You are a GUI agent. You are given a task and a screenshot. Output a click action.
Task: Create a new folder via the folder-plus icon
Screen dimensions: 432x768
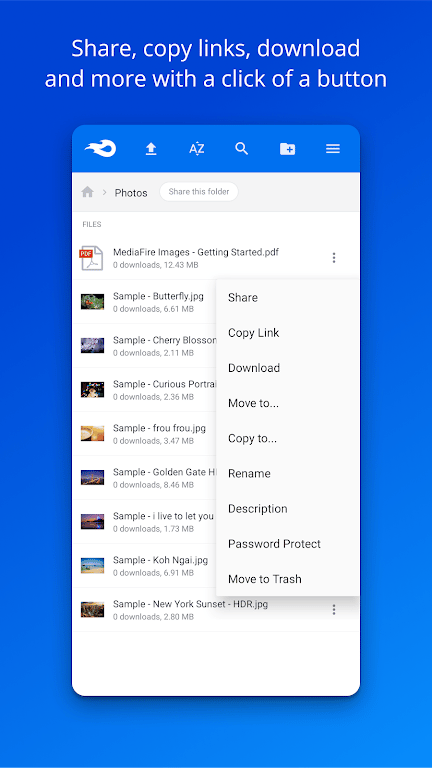coord(288,149)
